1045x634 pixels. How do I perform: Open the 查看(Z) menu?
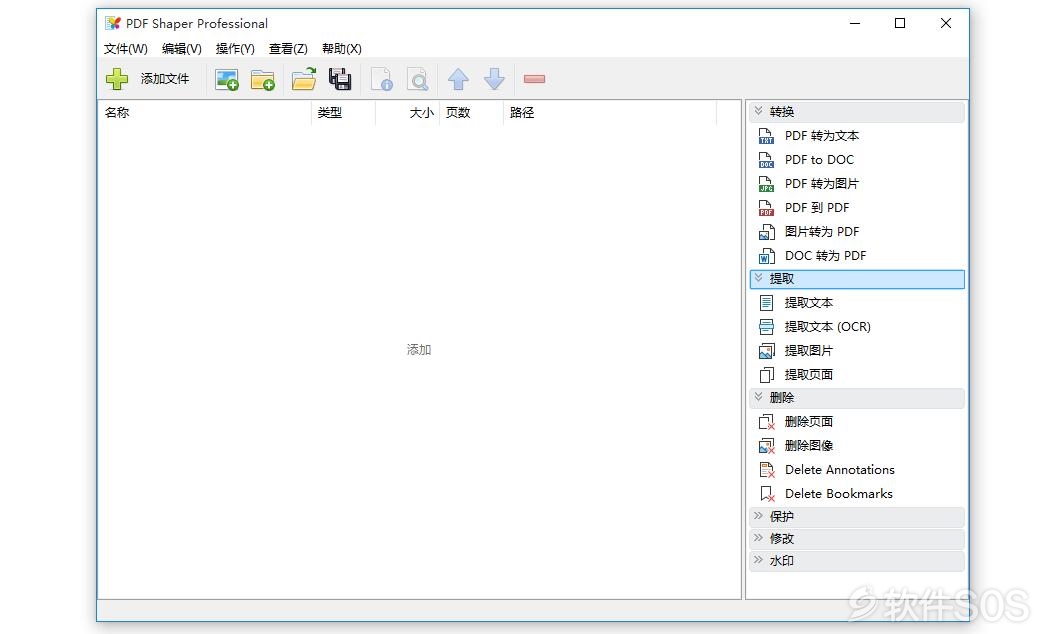pos(288,49)
